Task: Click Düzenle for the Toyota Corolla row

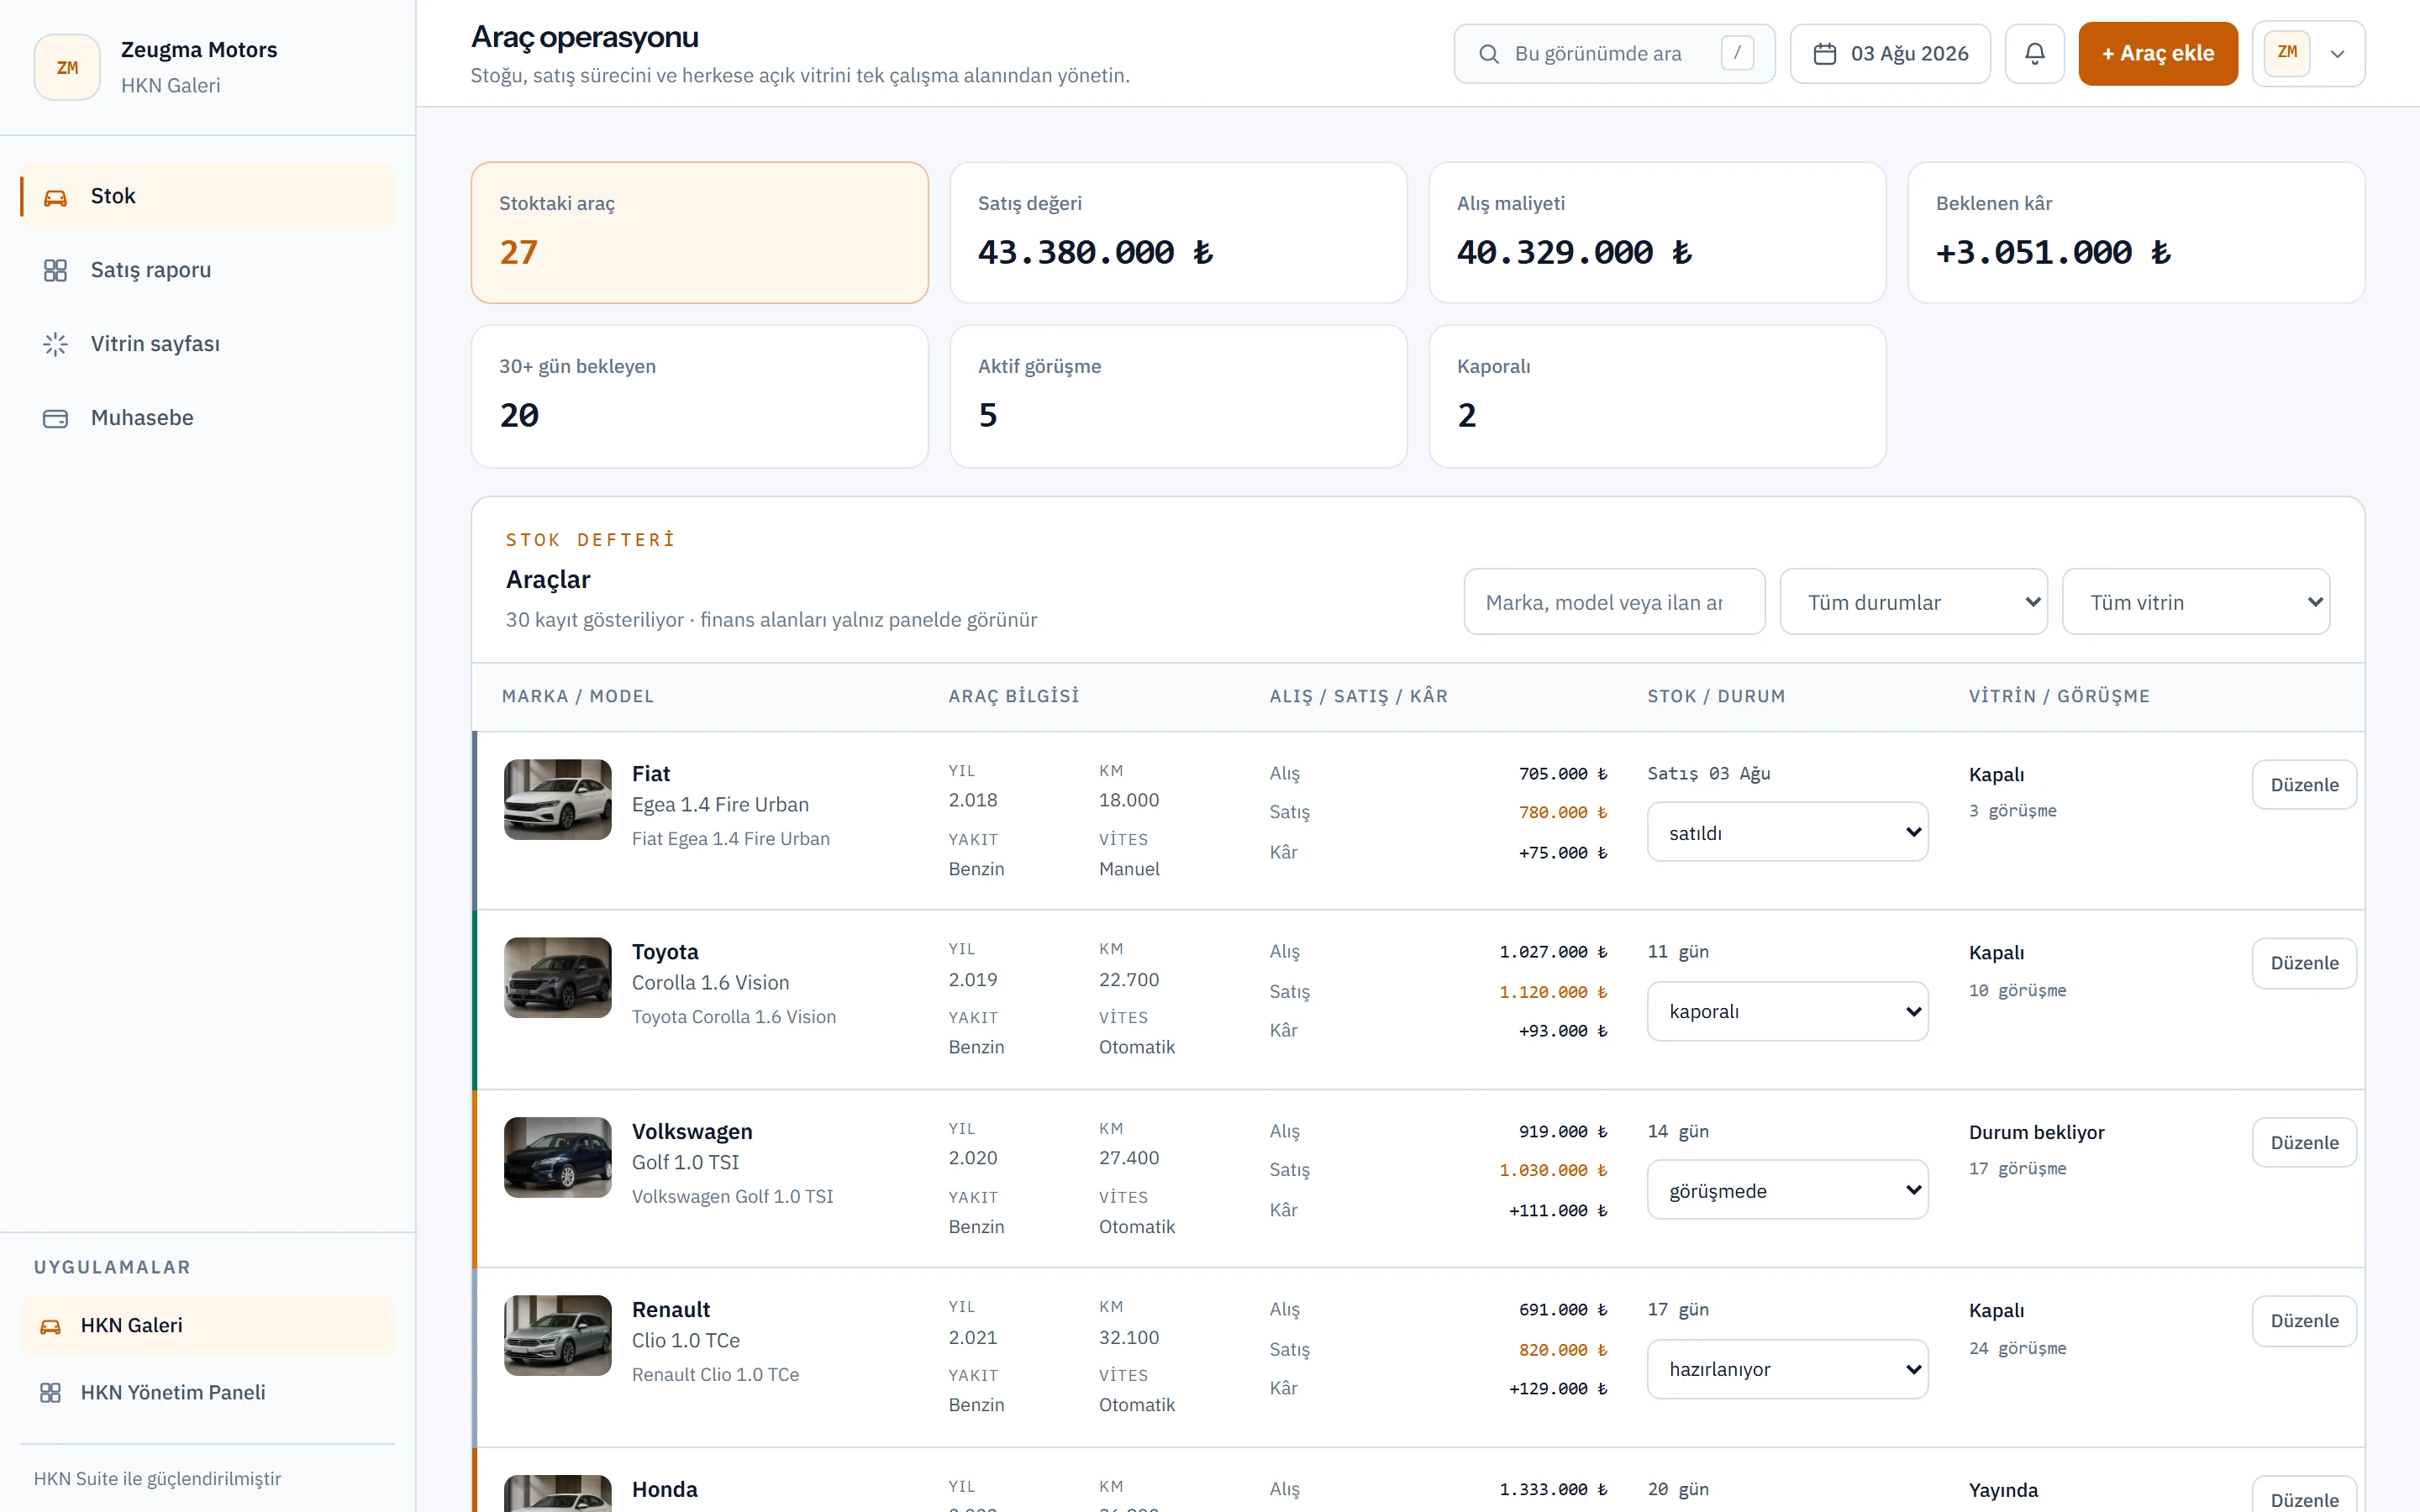Action: pyautogui.click(x=2304, y=963)
